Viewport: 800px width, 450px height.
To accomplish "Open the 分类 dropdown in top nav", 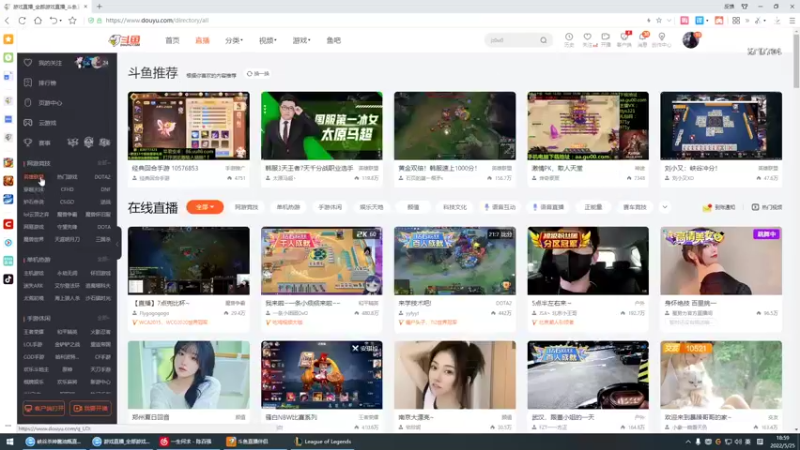I will pos(234,40).
